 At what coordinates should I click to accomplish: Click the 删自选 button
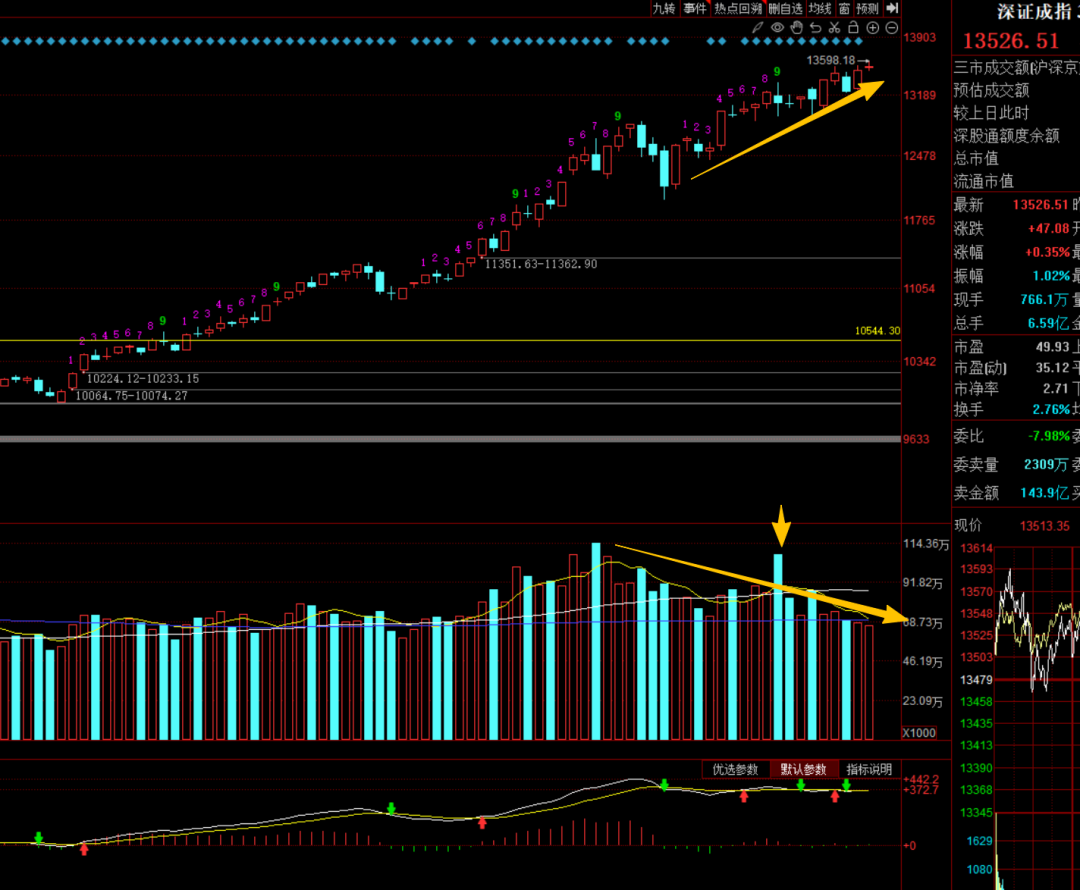(x=786, y=8)
